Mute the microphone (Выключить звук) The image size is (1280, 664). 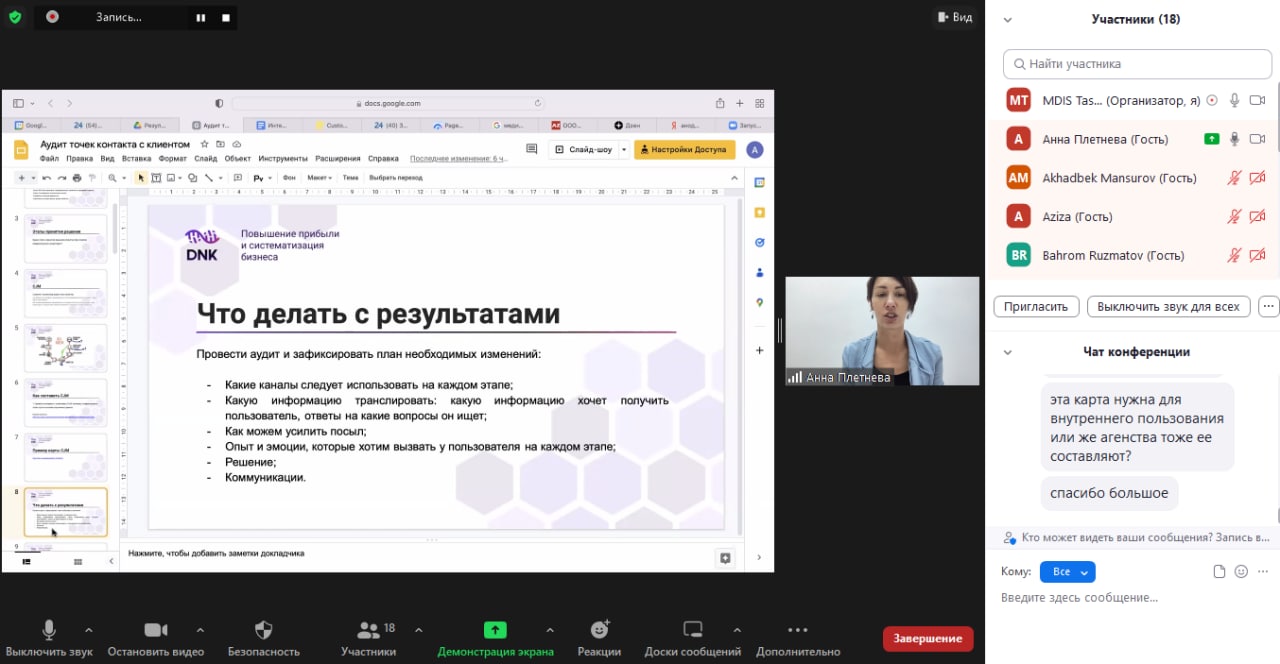click(x=48, y=630)
